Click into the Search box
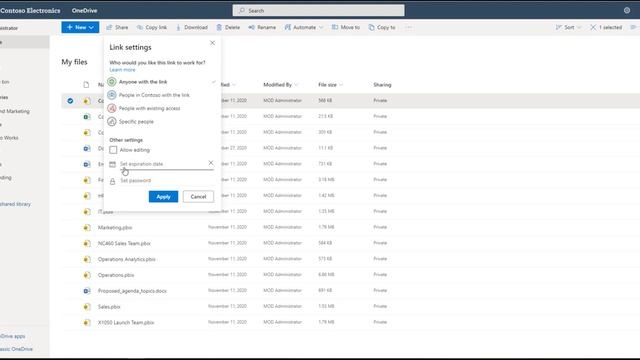640x360 pixels. pyautogui.click(x=318, y=10)
